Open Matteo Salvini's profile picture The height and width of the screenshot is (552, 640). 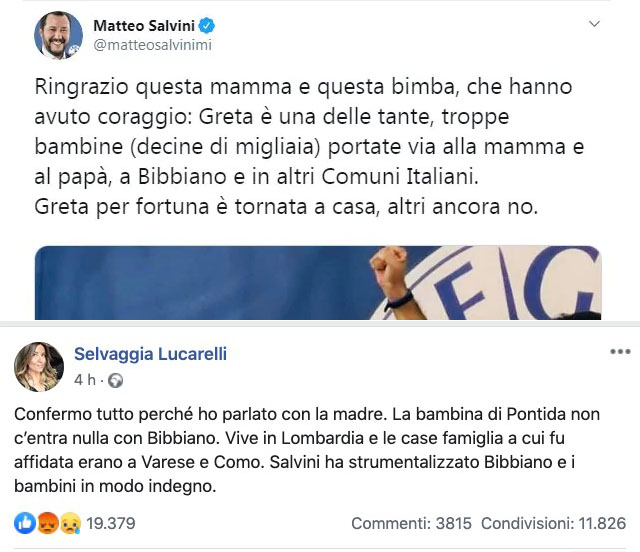pyautogui.click(x=59, y=35)
